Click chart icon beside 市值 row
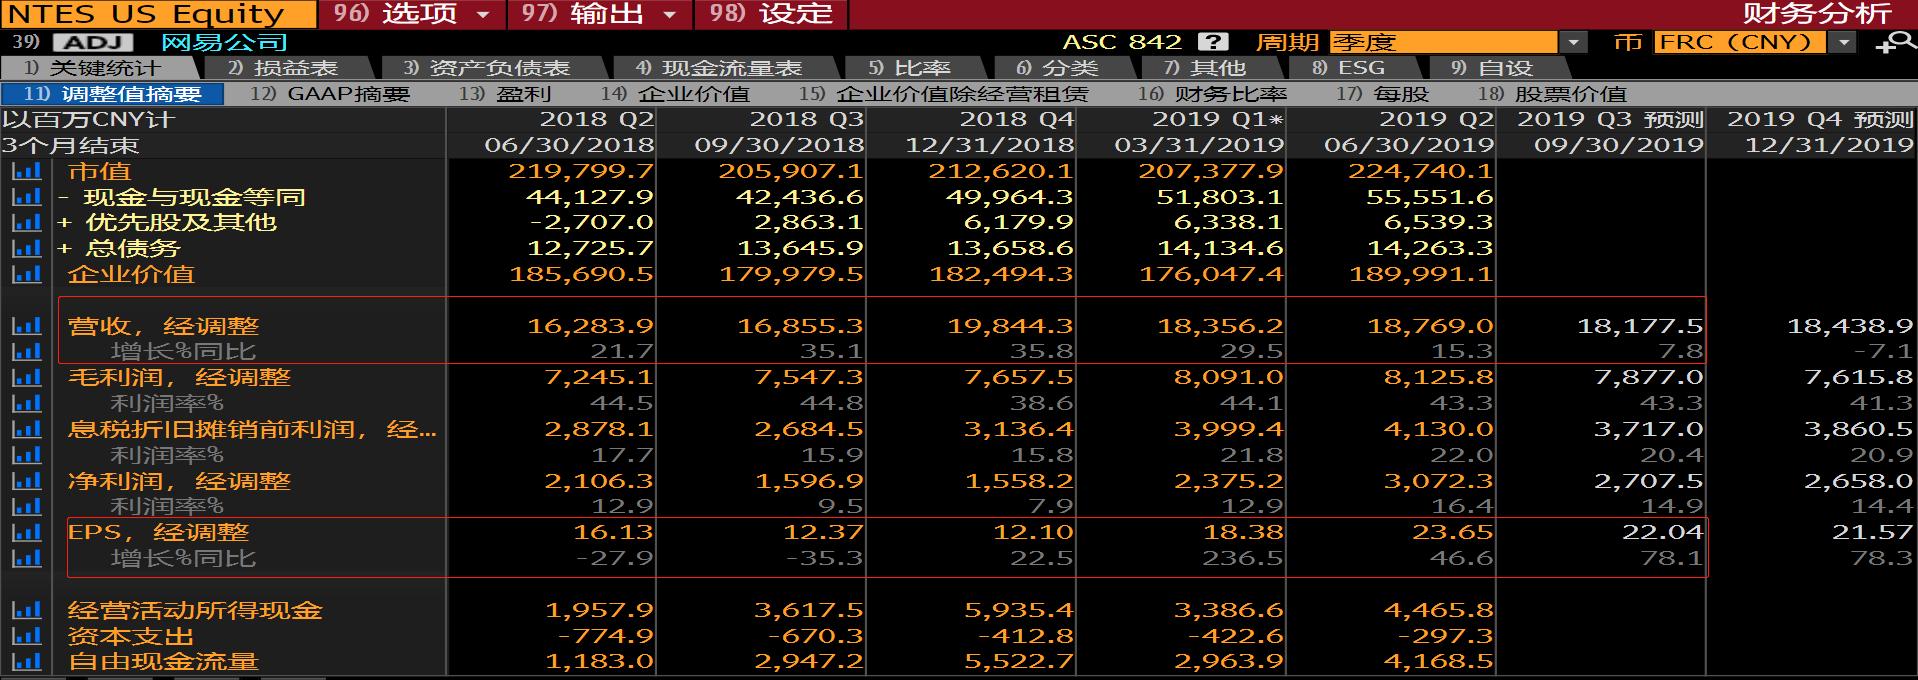 click(26, 171)
